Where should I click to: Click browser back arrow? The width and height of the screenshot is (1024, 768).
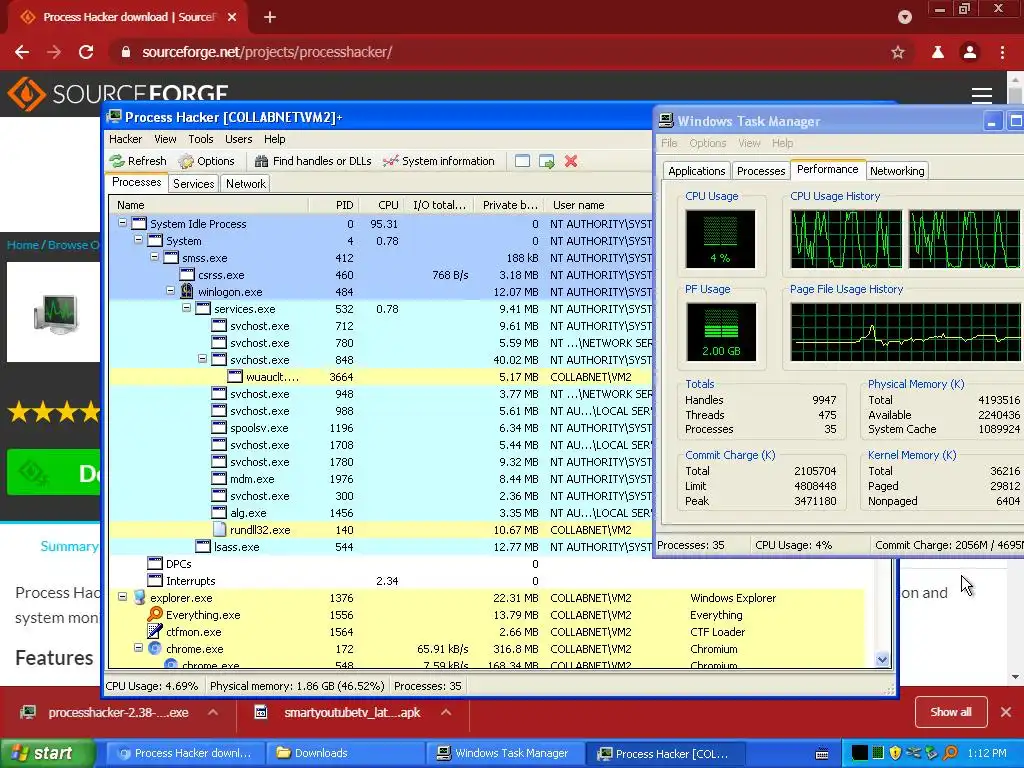(x=22, y=52)
